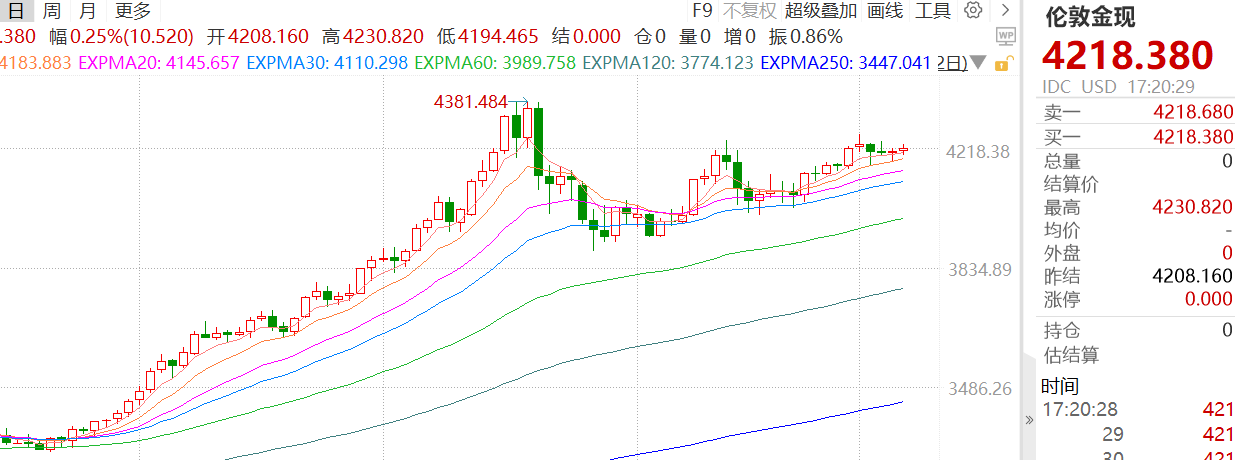This screenshot has width=1235, height=460.
Task: Select the EXPMA60 indicator label
Action: click(494, 62)
